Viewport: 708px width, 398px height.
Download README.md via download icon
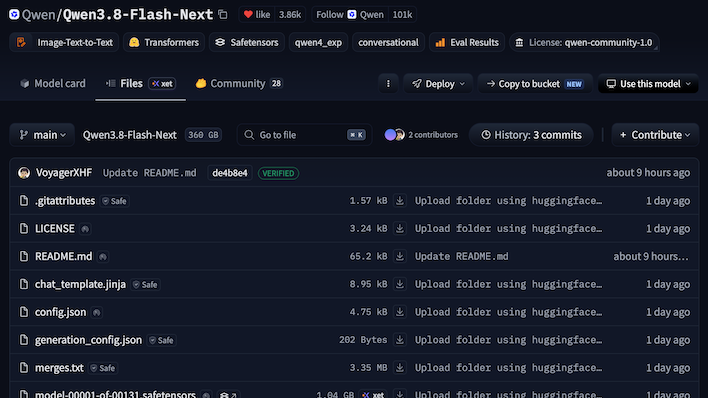tap(400, 256)
